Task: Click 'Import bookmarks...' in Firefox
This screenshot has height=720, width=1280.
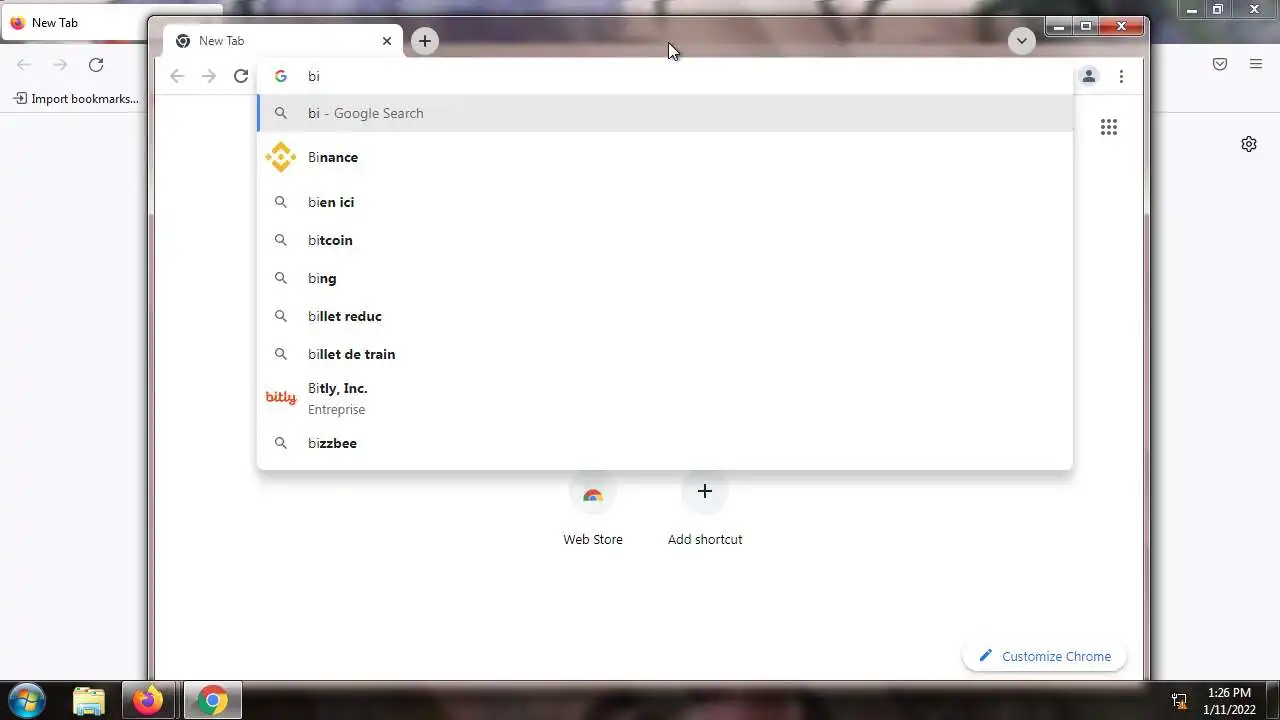Action: tap(76, 99)
